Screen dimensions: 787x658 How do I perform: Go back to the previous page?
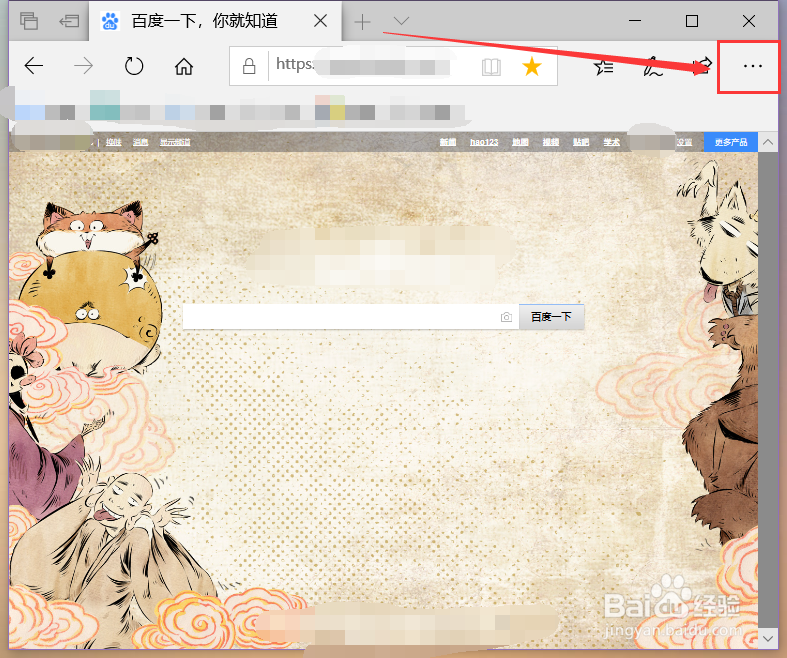(34, 66)
